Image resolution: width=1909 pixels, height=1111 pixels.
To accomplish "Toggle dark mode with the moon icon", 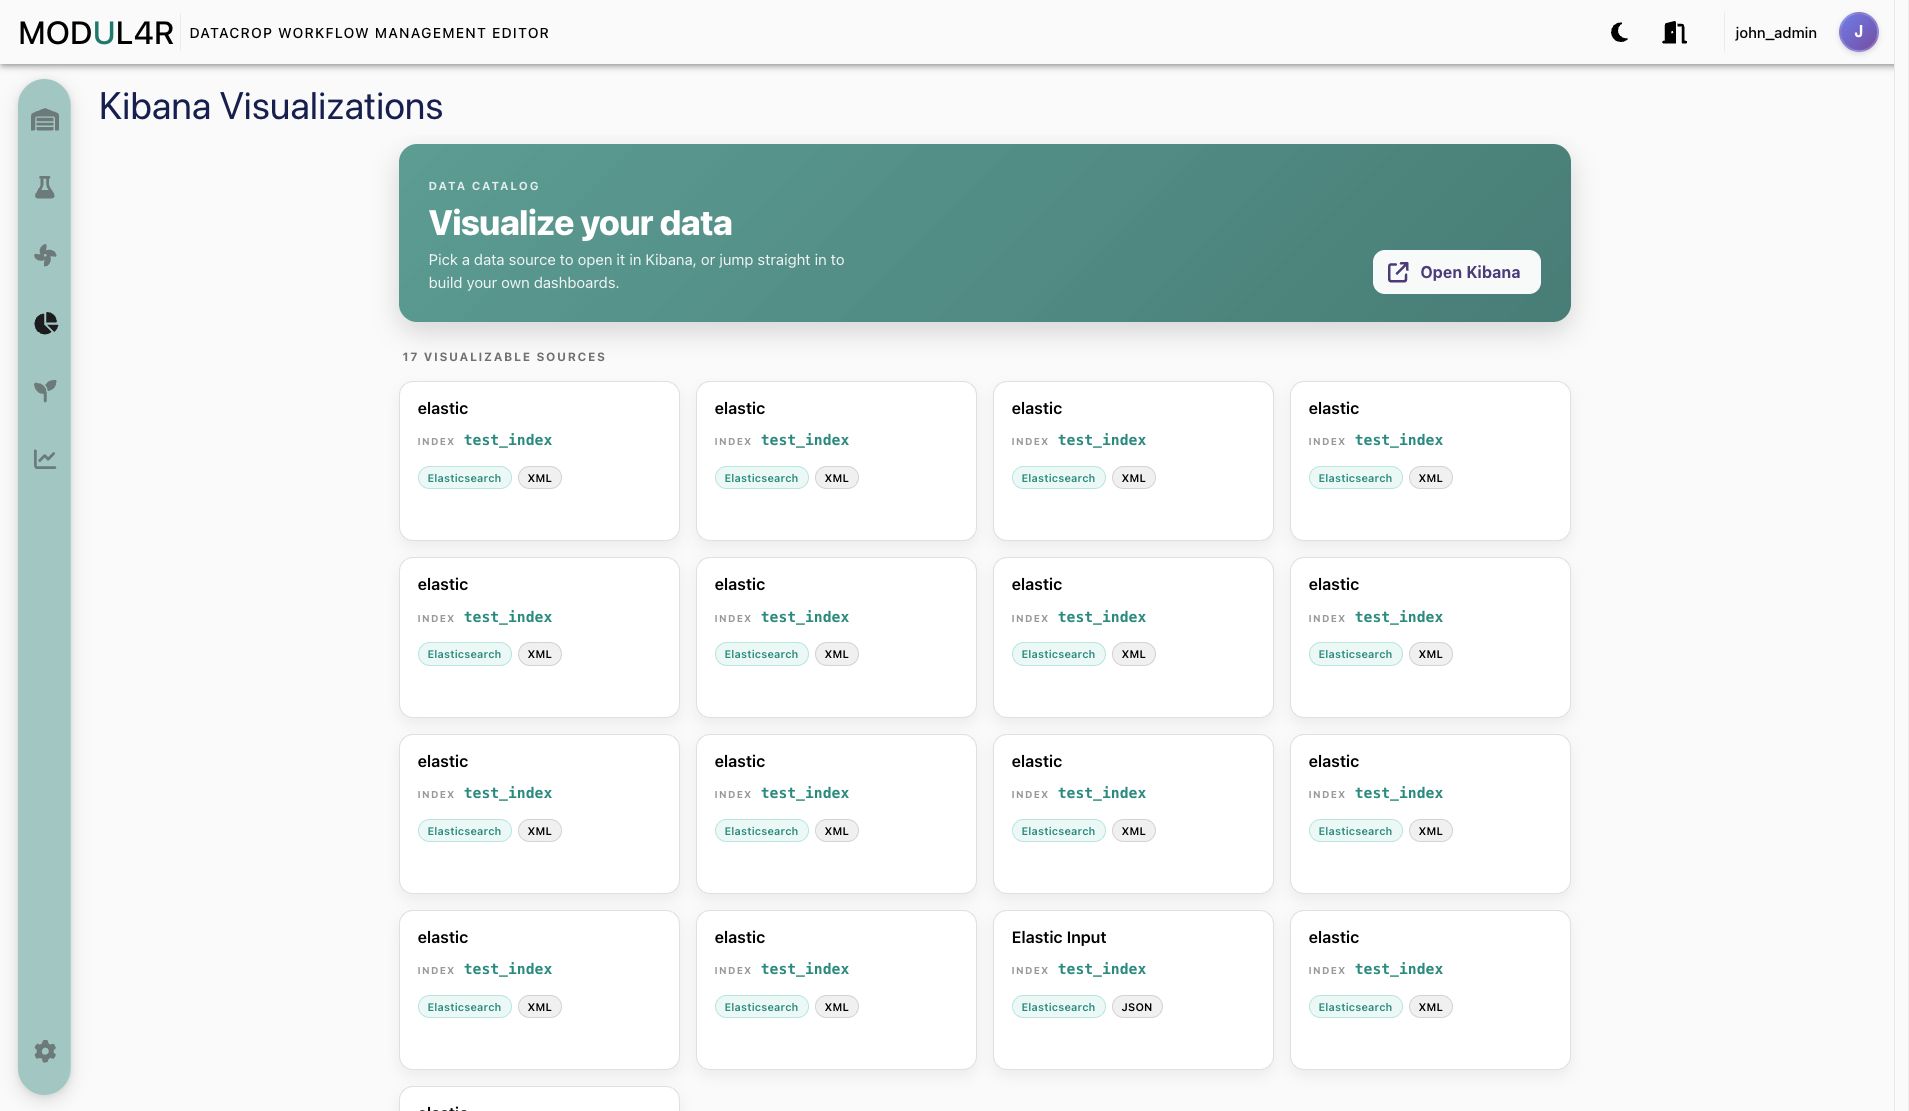I will pyautogui.click(x=1620, y=33).
